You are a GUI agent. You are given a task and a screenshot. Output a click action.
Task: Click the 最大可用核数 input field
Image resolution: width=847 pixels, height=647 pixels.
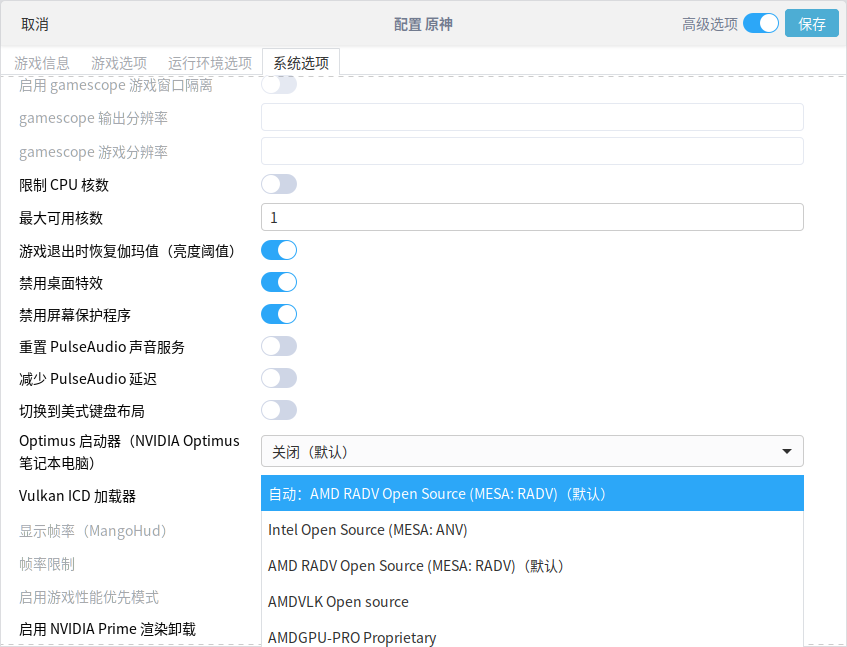click(x=532, y=217)
